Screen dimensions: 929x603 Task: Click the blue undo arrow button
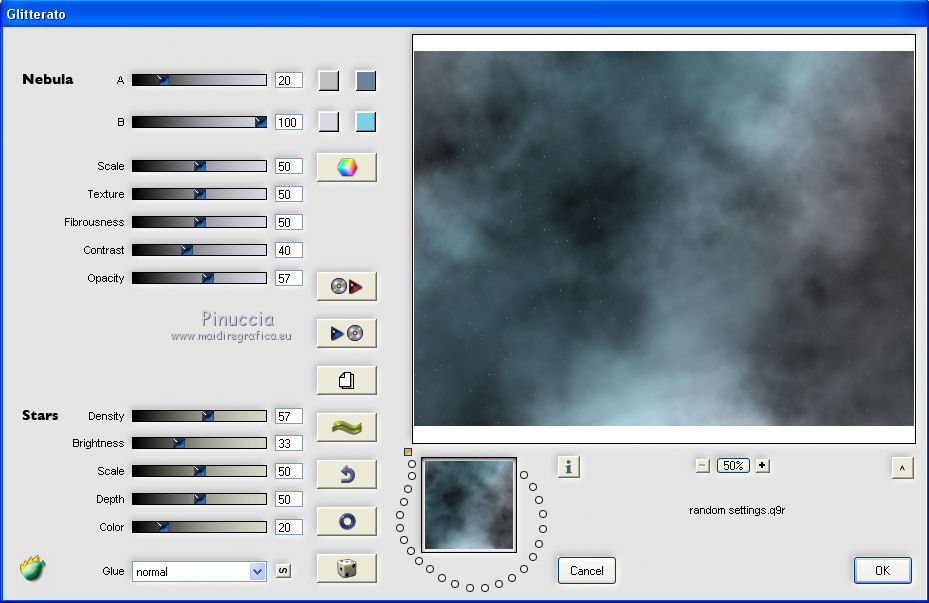[347, 474]
